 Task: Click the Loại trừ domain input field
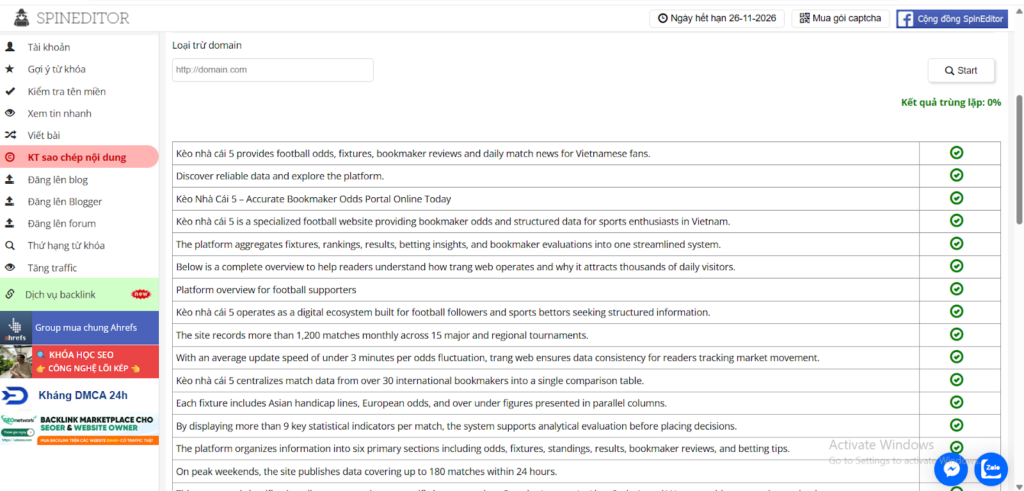coord(272,70)
